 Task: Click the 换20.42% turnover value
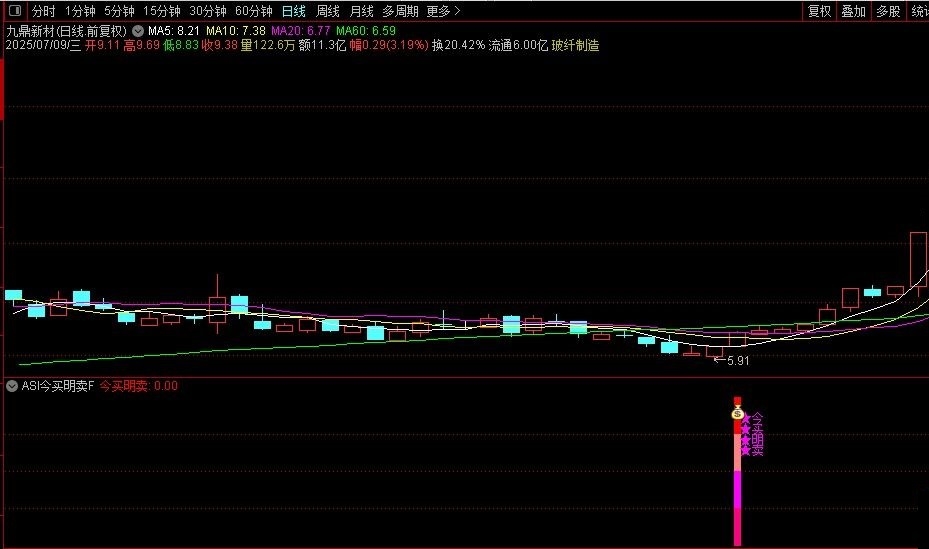458,46
